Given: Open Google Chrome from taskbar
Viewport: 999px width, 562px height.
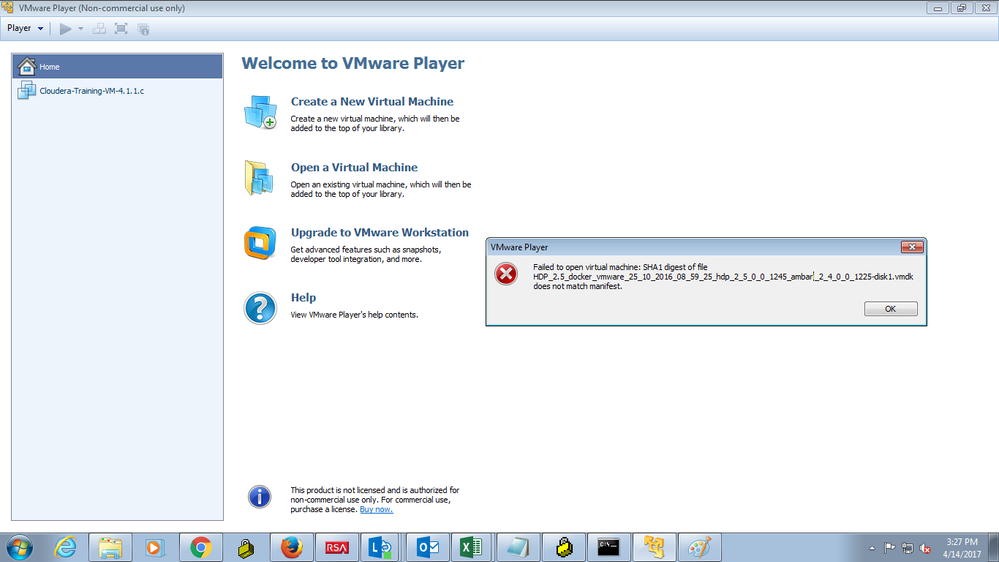Looking at the screenshot, I should [201, 547].
